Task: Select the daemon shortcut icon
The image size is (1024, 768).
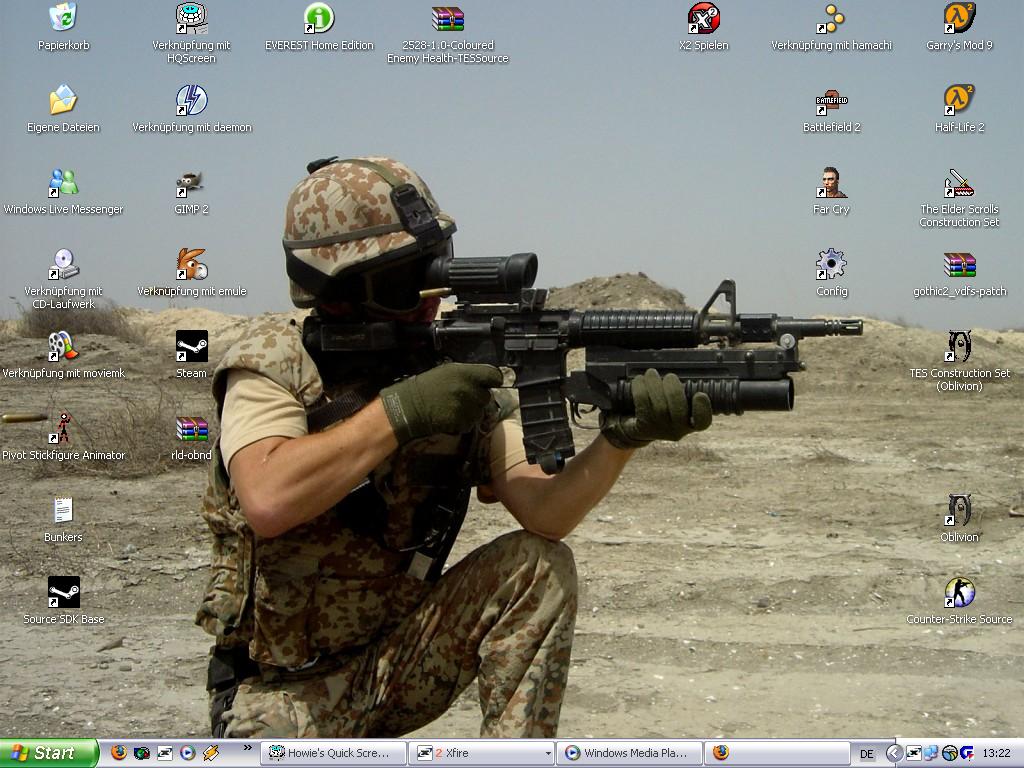Action: pos(191,101)
